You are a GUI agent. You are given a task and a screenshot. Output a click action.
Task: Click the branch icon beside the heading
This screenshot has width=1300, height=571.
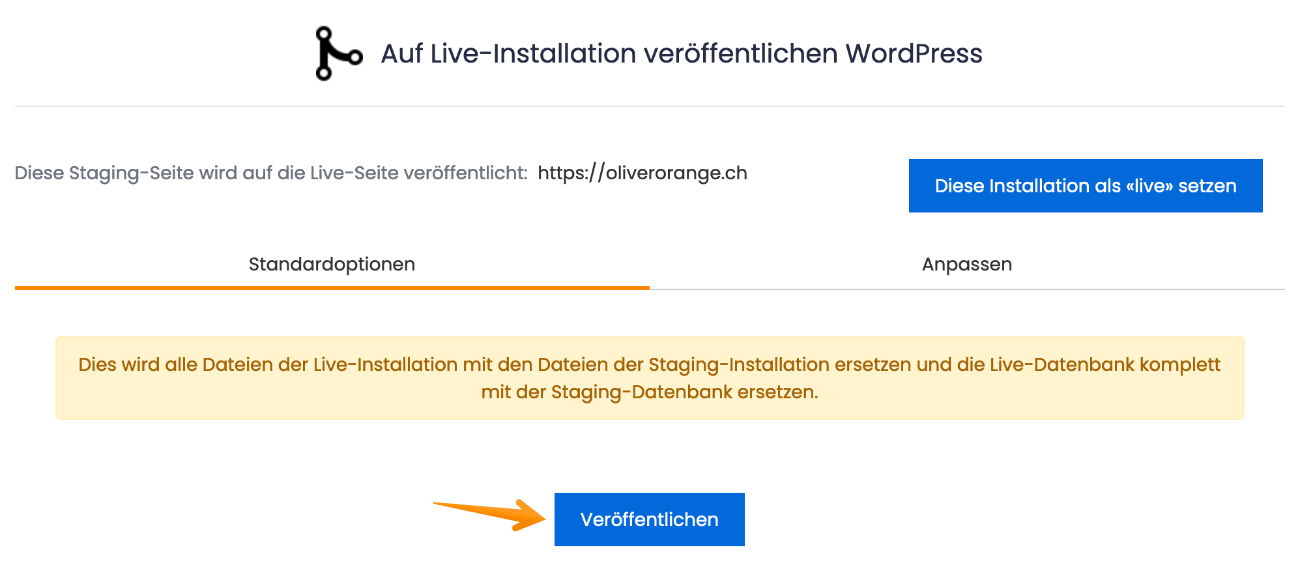point(338,53)
